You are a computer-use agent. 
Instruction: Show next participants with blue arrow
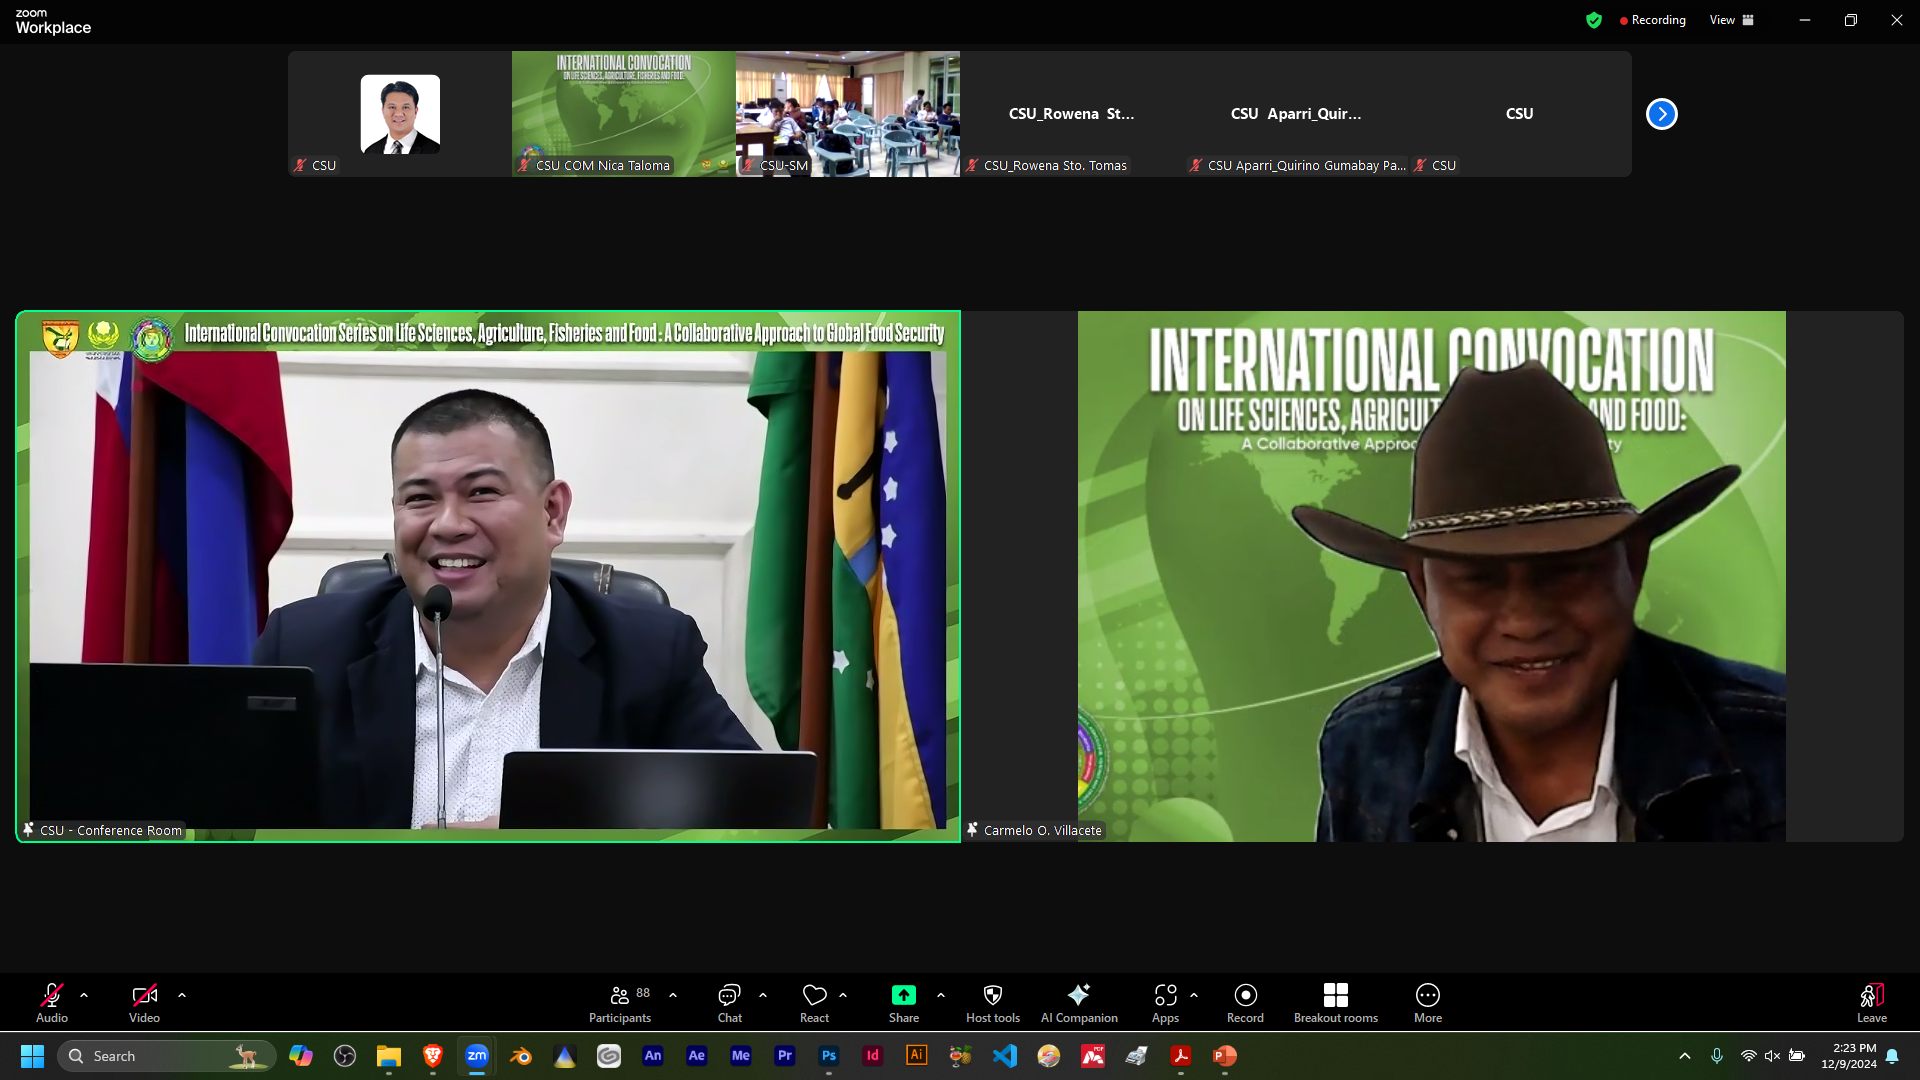tap(1661, 114)
